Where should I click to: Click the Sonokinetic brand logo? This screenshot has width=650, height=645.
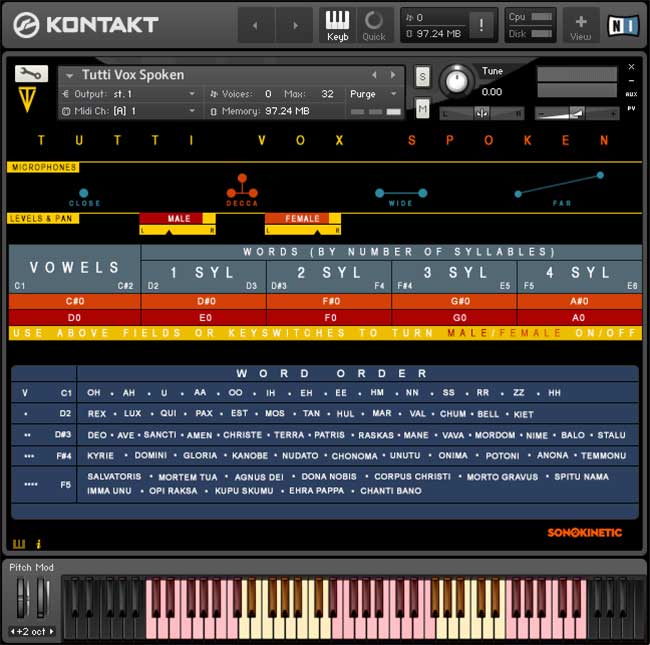pos(585,532)
